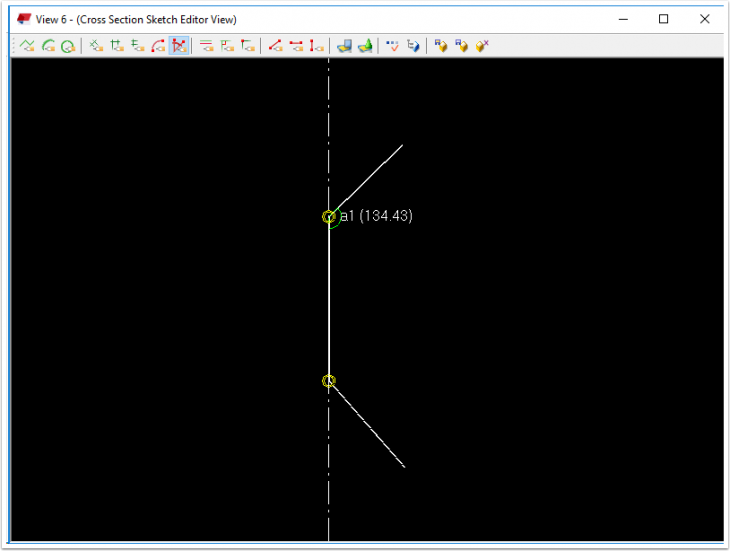Click the green-red angle constraint icon

point(248,46)
